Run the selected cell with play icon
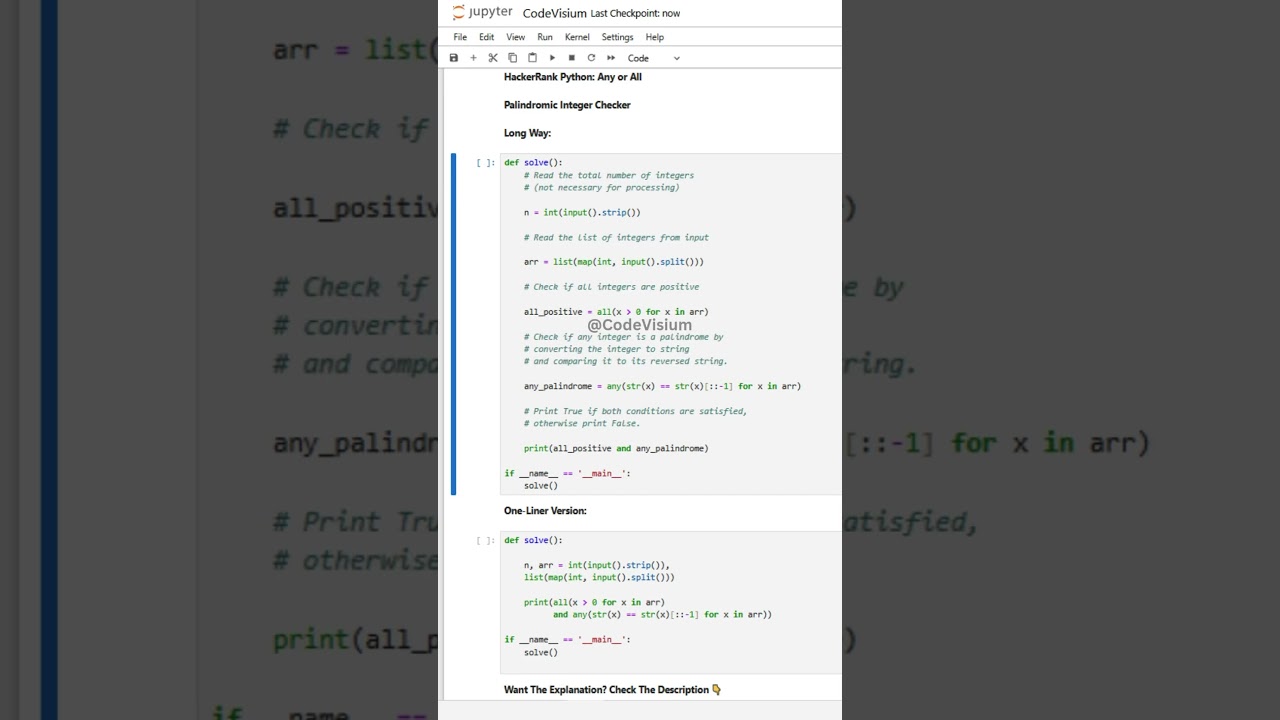Viewport: 1280px width, 720px height. click(552, 58)
